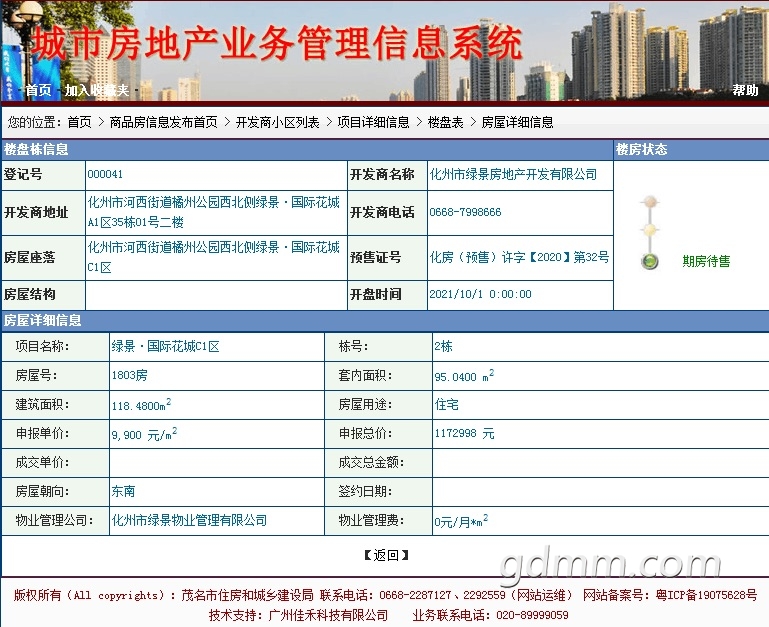The width and height of the screenshot is (769, 627).
Task: Open the 帮助 link
Action: [745, 90]
